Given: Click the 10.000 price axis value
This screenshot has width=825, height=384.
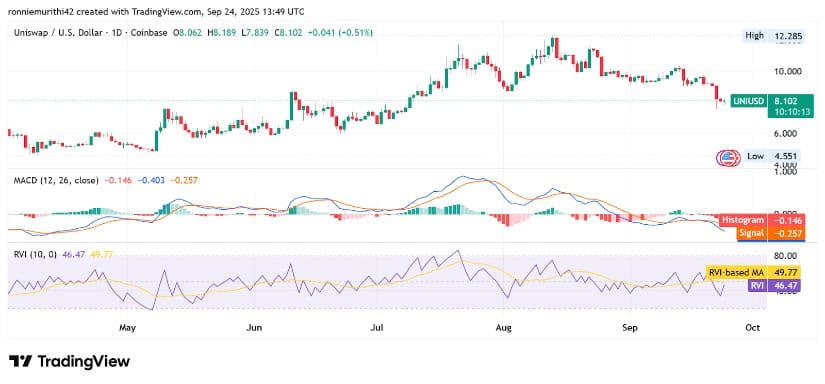Looking at the screenshot, I should (787, 72).
